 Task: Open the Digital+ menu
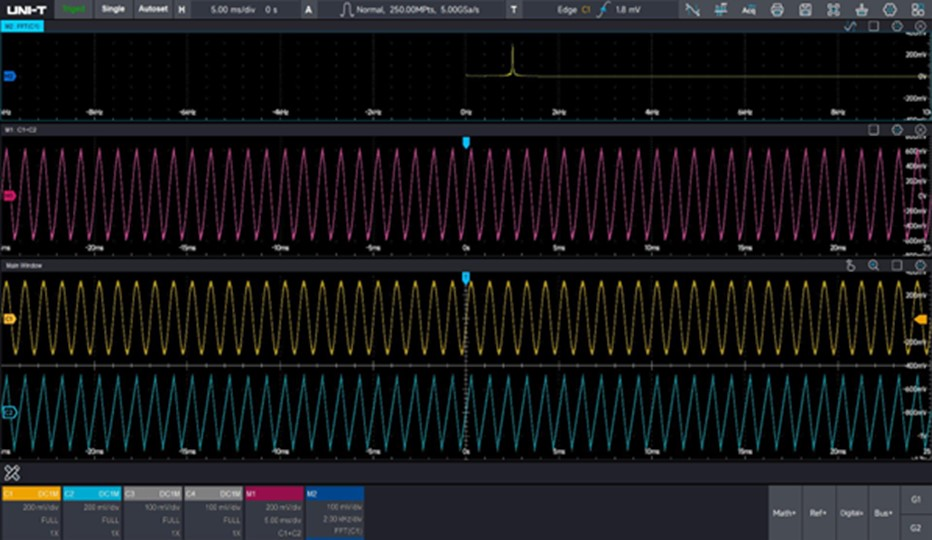852,513
